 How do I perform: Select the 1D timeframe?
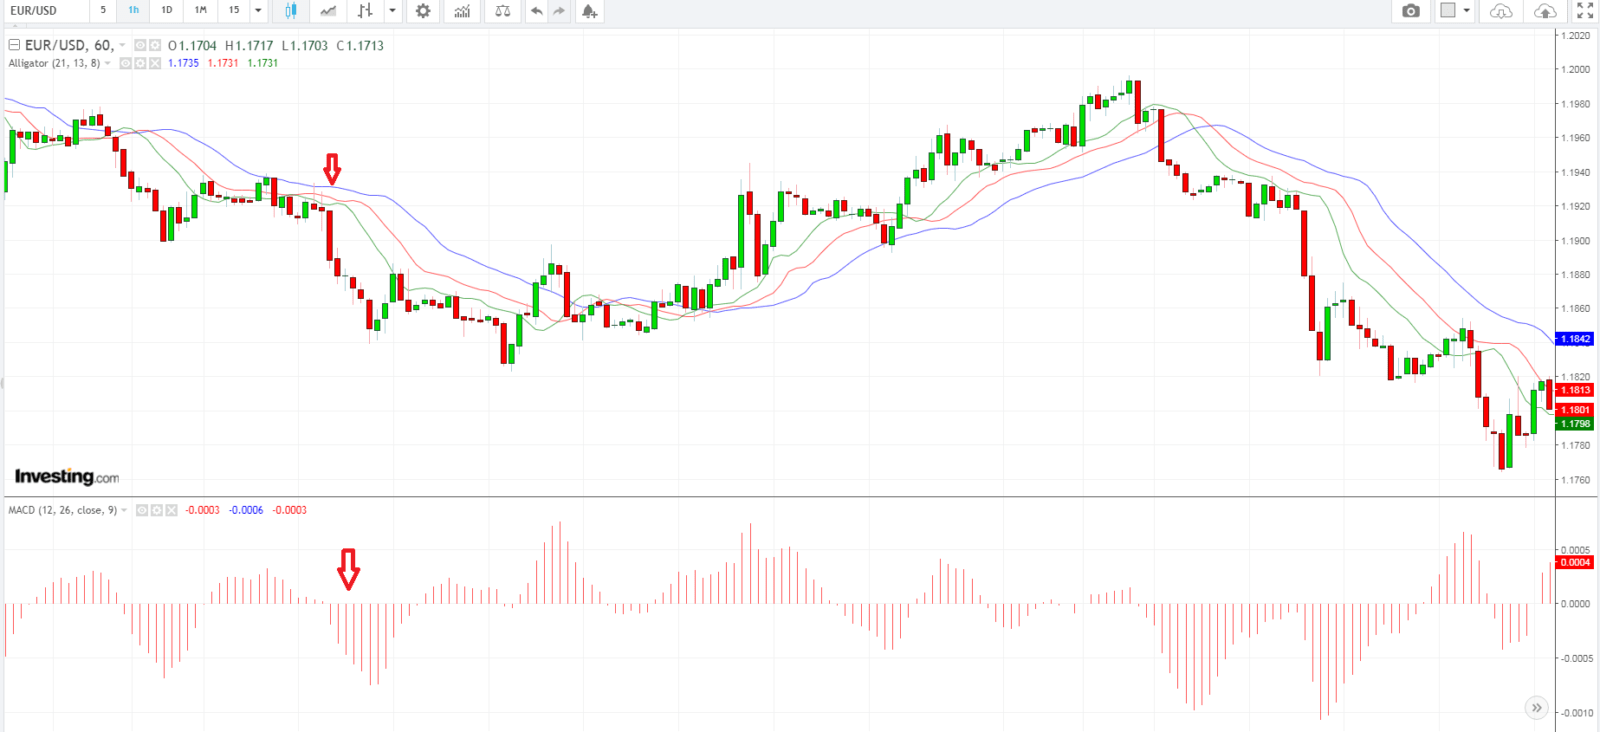coord(167,10)
